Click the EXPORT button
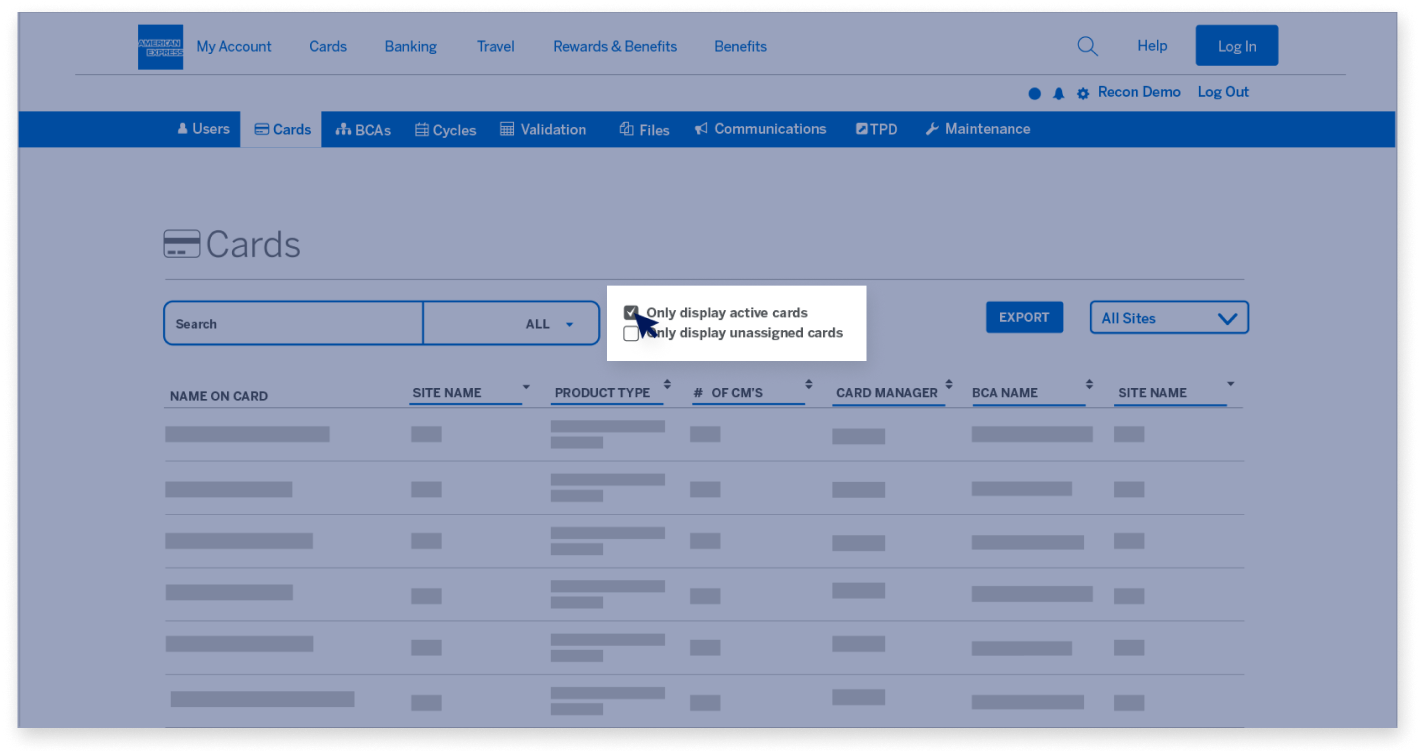The image size is (1421, 751). [x=1024, y=317]
